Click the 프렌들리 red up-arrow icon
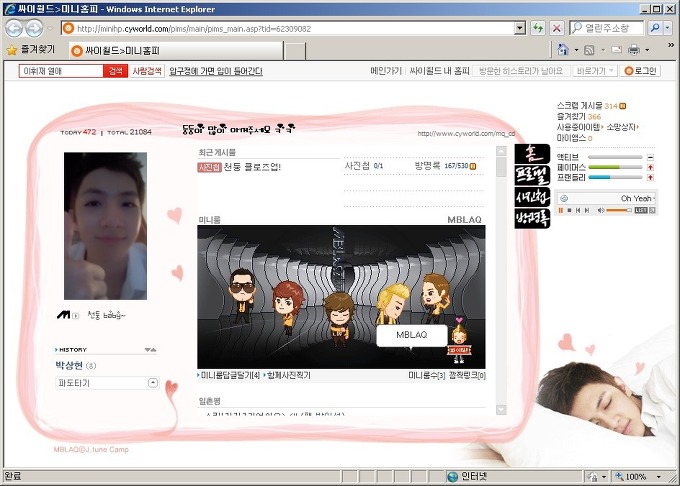This screenshot has width=680, height=486. click(x=650, y=177)
